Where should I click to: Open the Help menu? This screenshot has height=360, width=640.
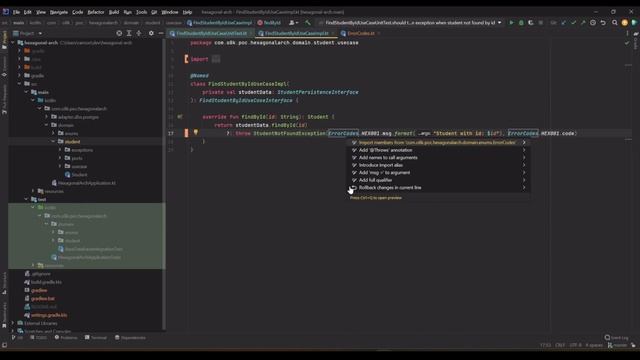[x=187, y=12]
